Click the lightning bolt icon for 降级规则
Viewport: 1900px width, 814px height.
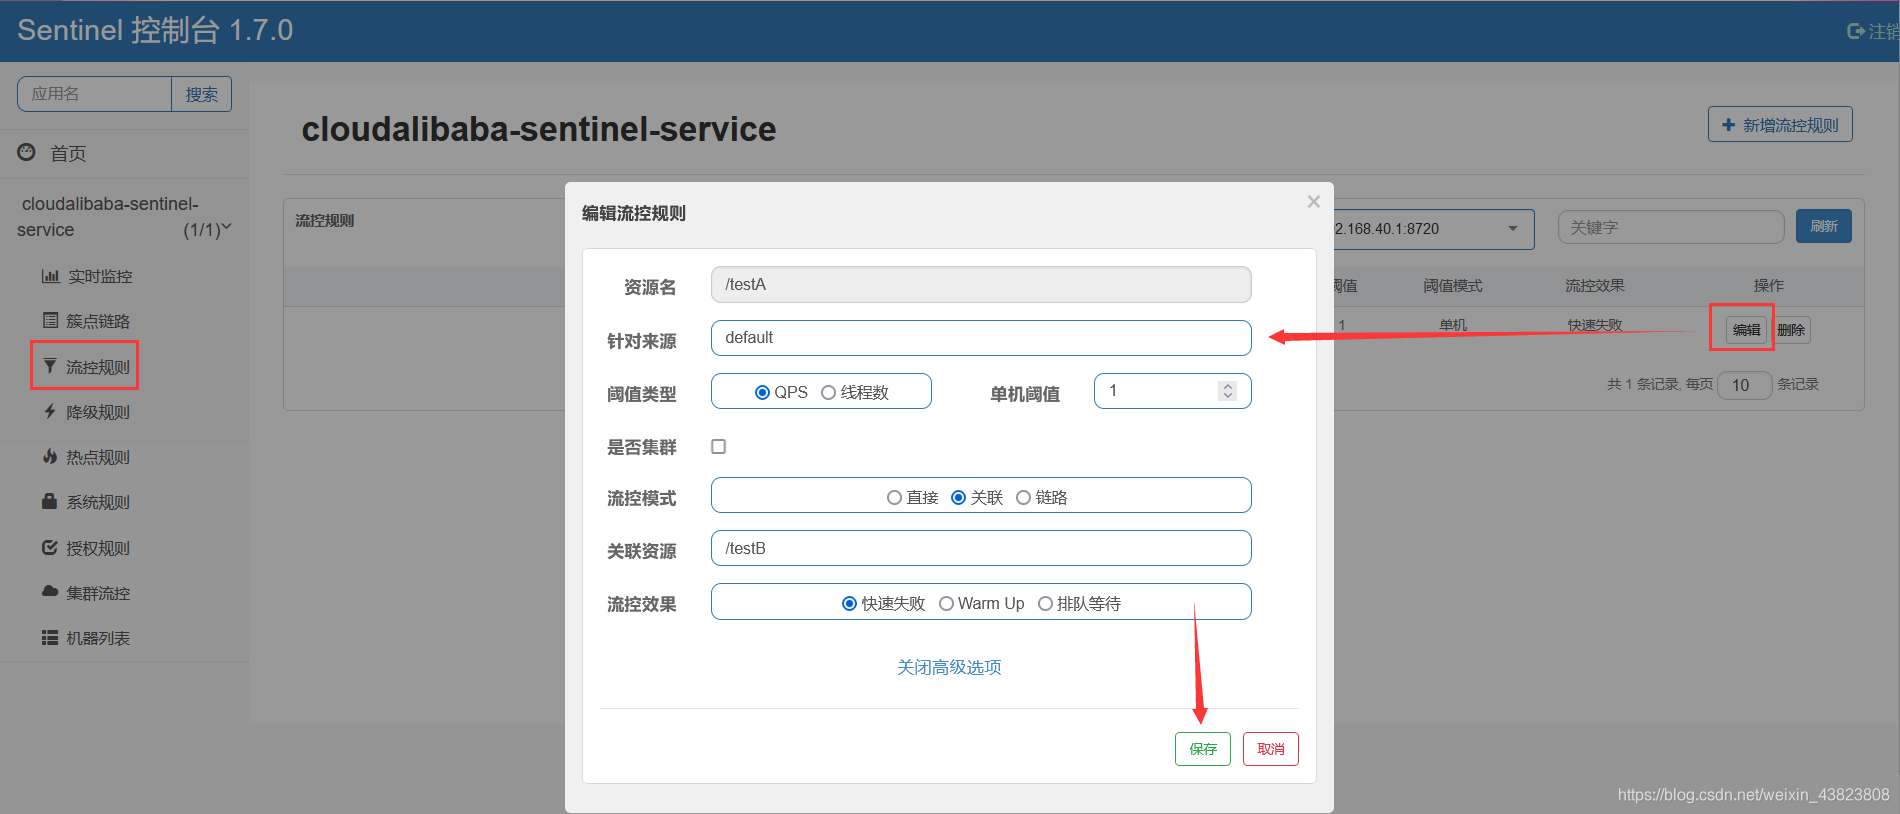(49, 411)
